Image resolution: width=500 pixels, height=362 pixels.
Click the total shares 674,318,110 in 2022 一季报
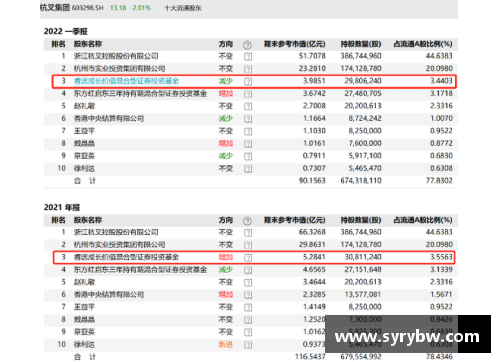pyautogui.click(x=361, y=181)
